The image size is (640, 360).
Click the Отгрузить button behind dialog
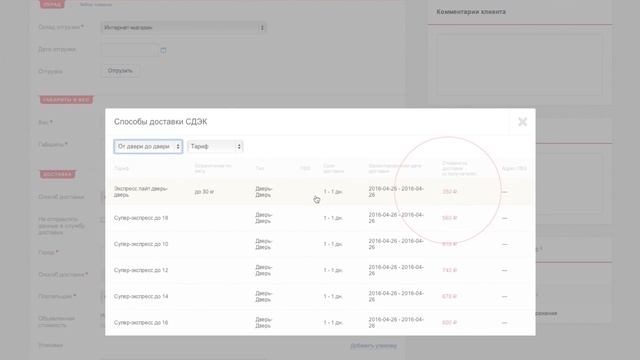[x=120, y=71]
